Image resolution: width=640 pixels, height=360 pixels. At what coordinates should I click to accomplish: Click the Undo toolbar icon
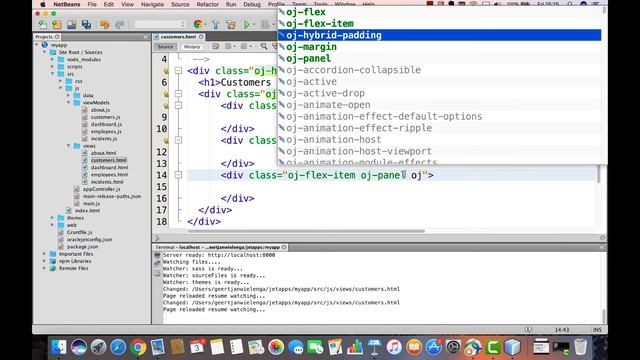105,25
